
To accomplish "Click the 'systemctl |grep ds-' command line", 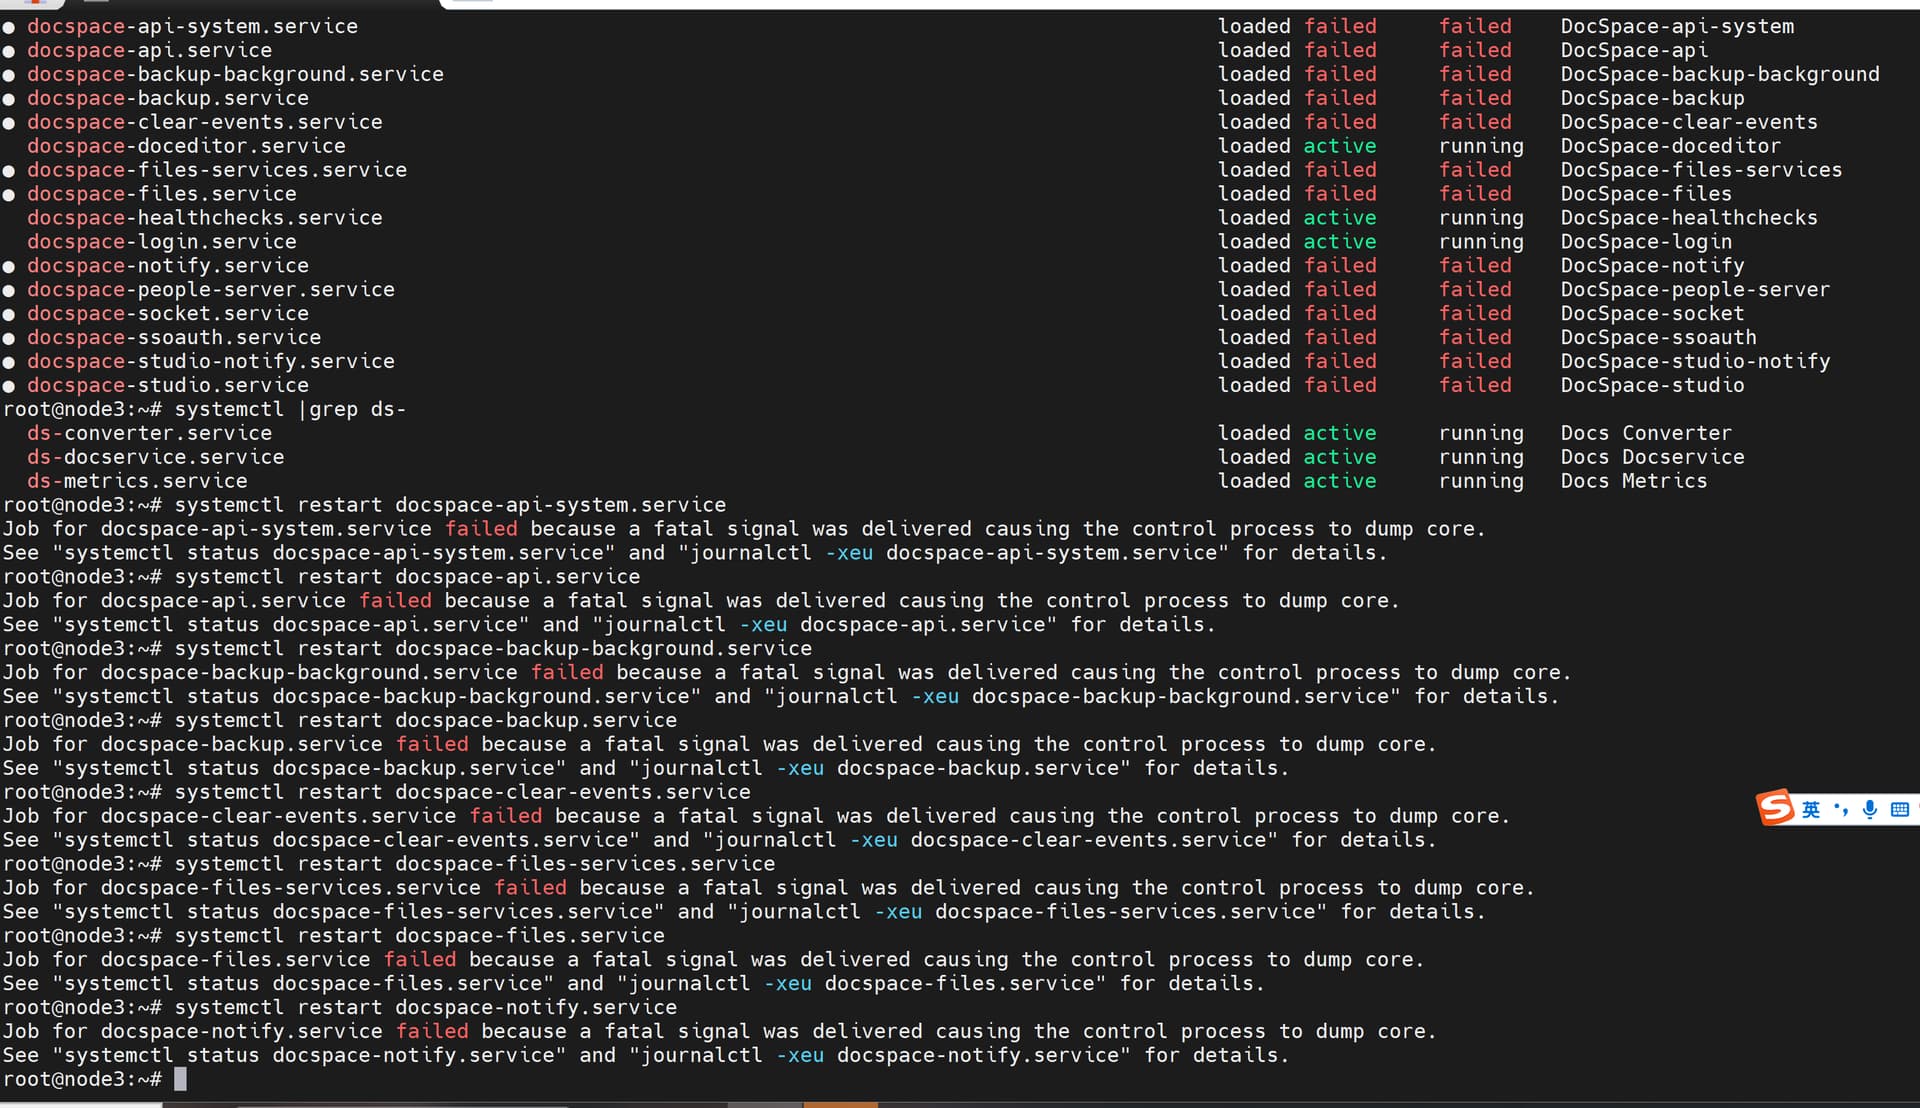I will click(x=290, y=410).
